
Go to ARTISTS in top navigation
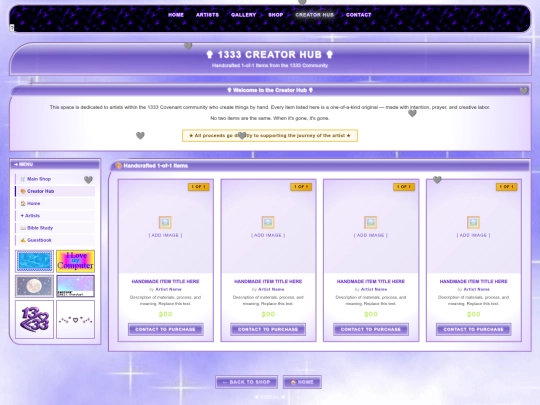pyautogui.click(x=207, y=15)
